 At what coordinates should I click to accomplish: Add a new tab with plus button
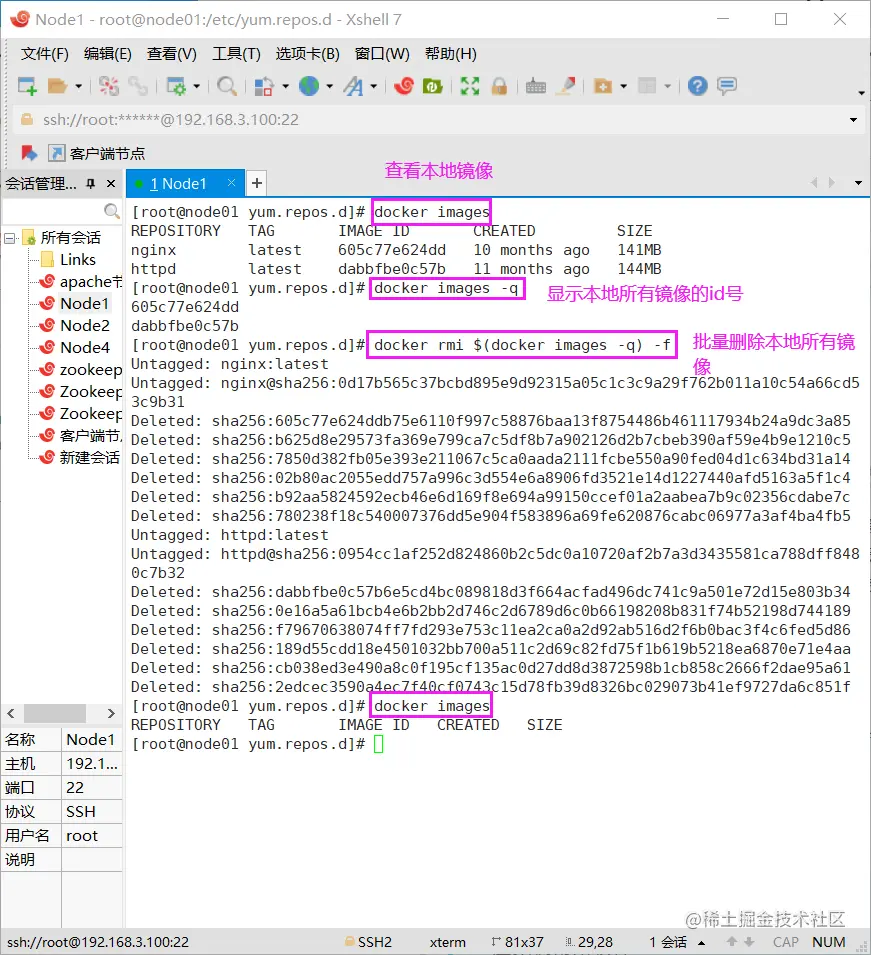(x=257, y=183)
